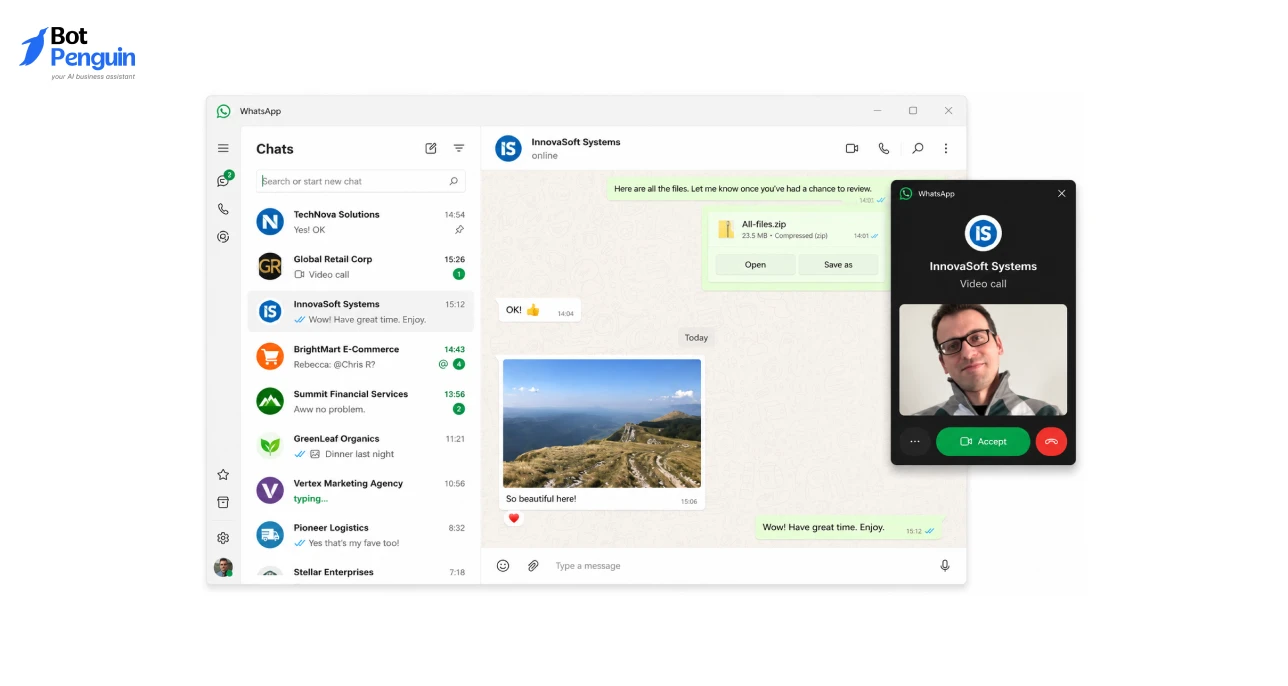Viewport: 1288px width, 686px height.
Task: Click Open on All-files.zip
Action: [755, 265]
